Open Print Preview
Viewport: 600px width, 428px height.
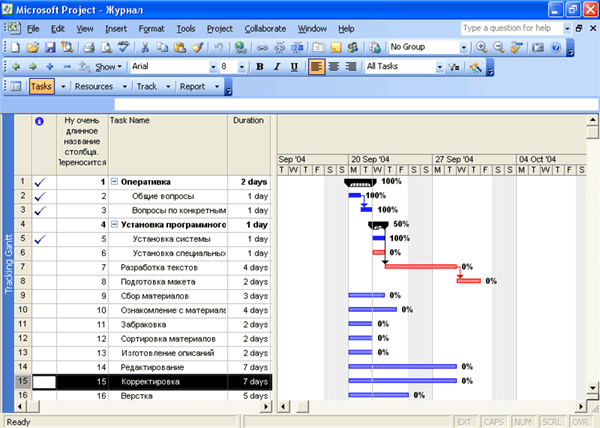106,47
